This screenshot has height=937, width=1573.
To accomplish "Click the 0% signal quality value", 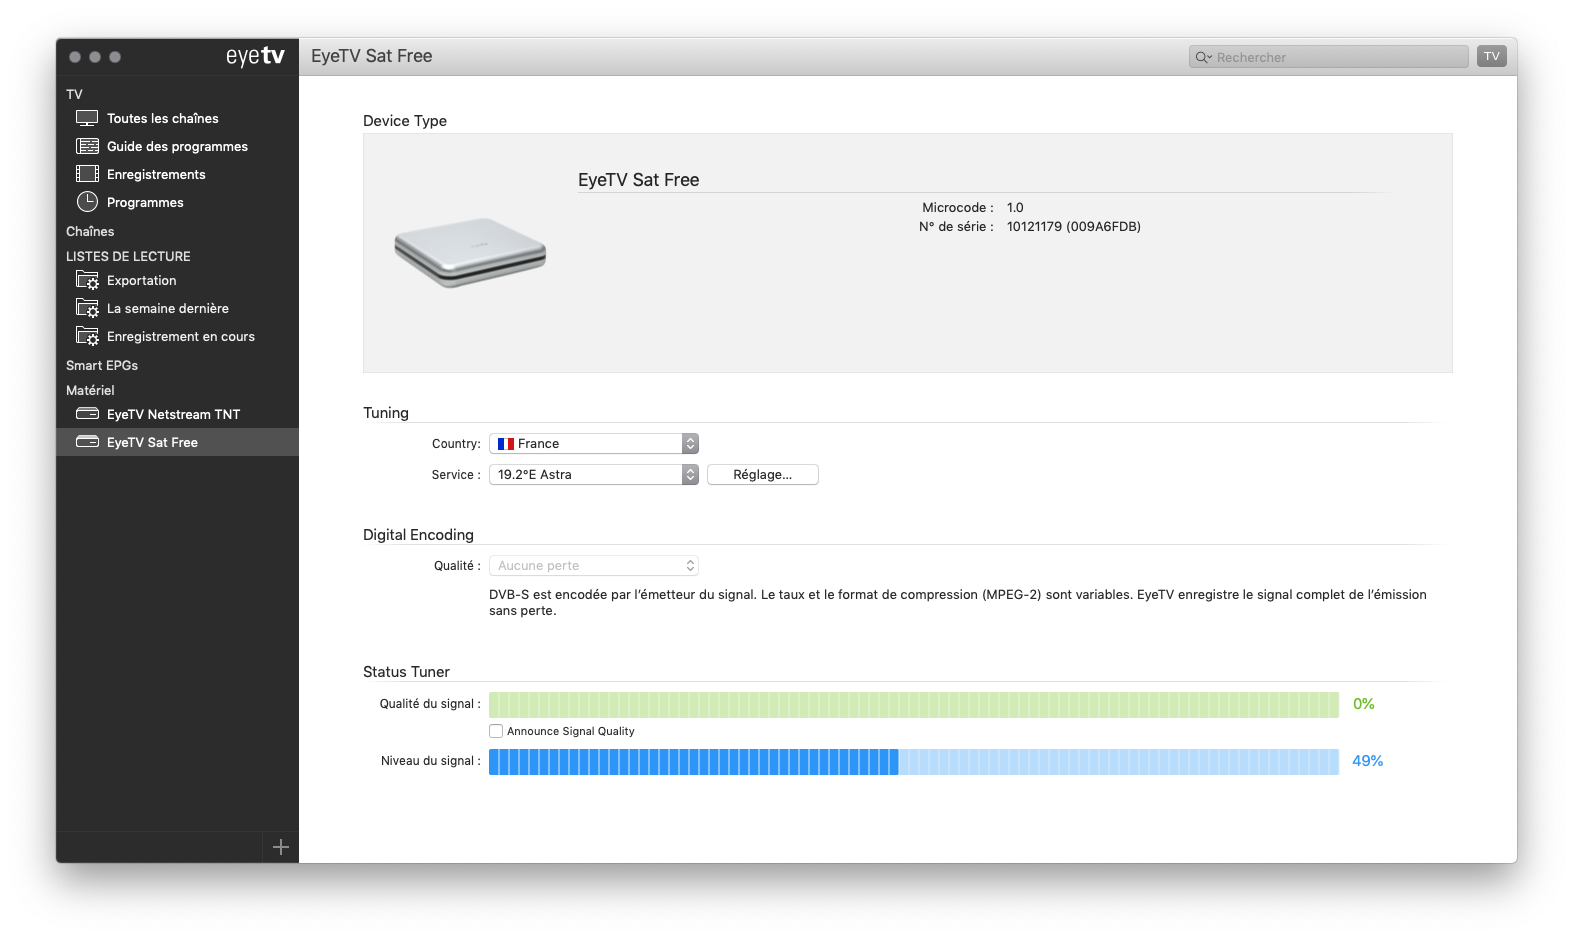I will (x=1363, y=704).
